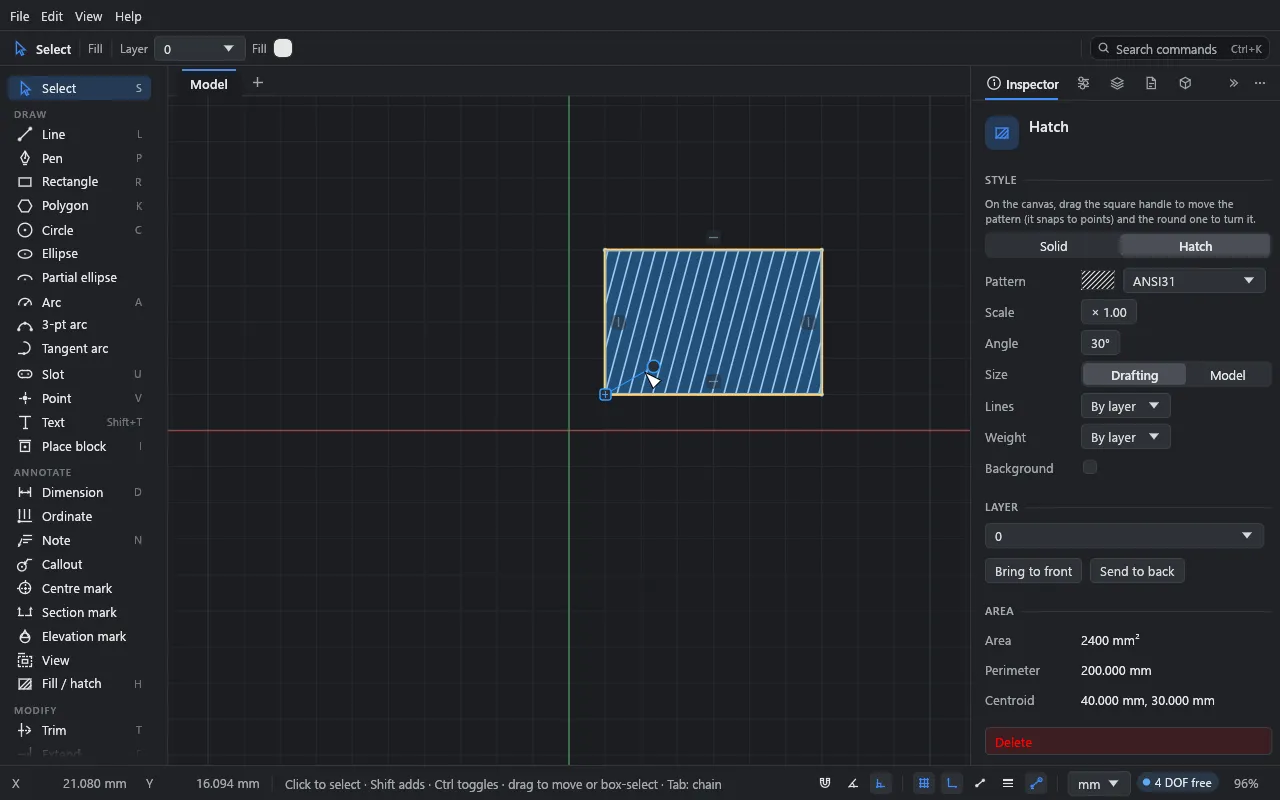Delete the selected hatch

[1128, 742]
